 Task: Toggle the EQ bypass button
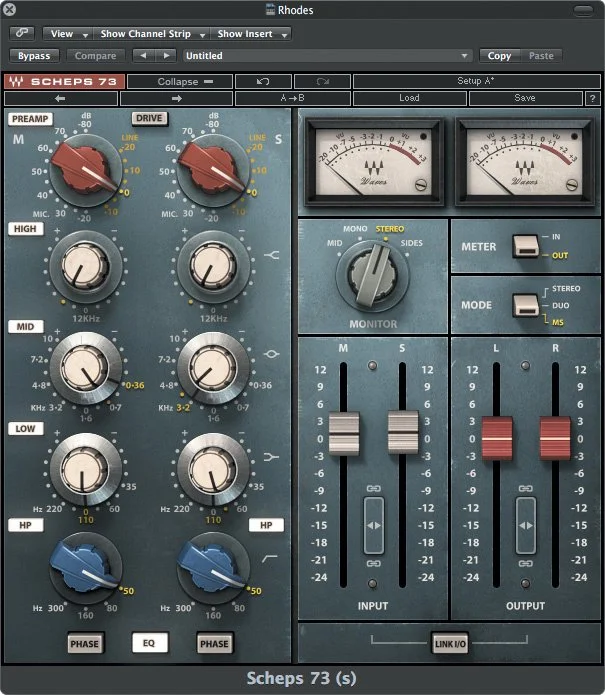point(149,643)
